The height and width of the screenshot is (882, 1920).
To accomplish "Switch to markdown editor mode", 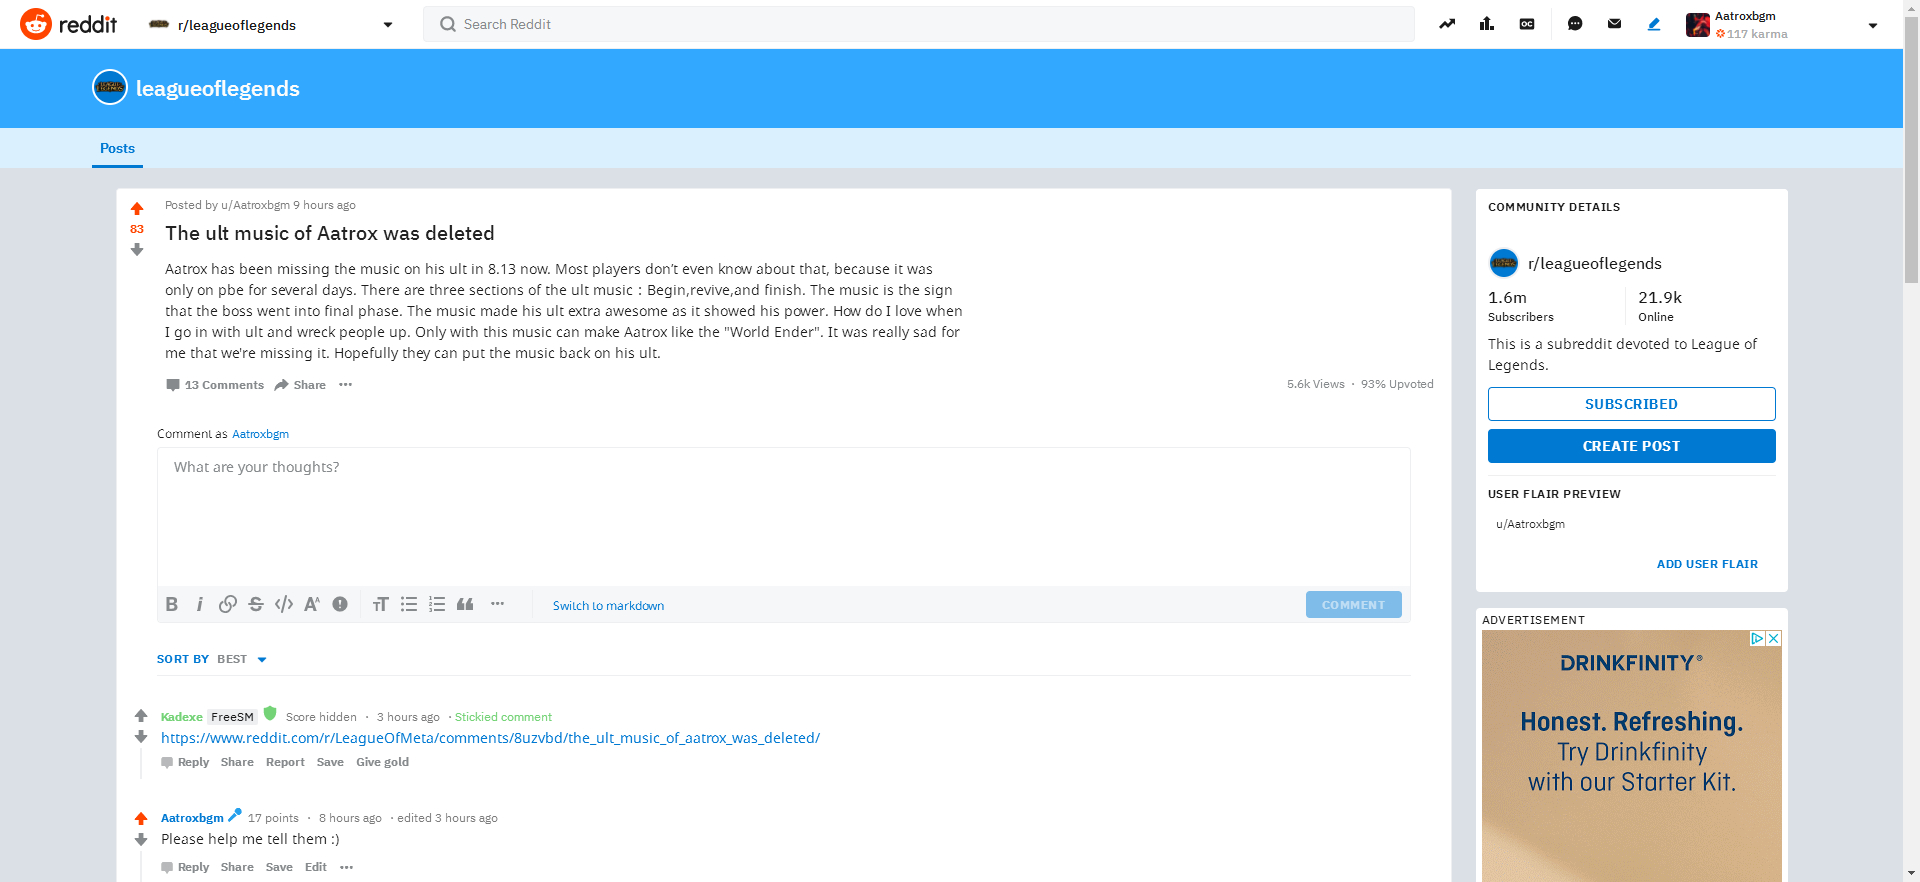I will [x=608, y=606].
